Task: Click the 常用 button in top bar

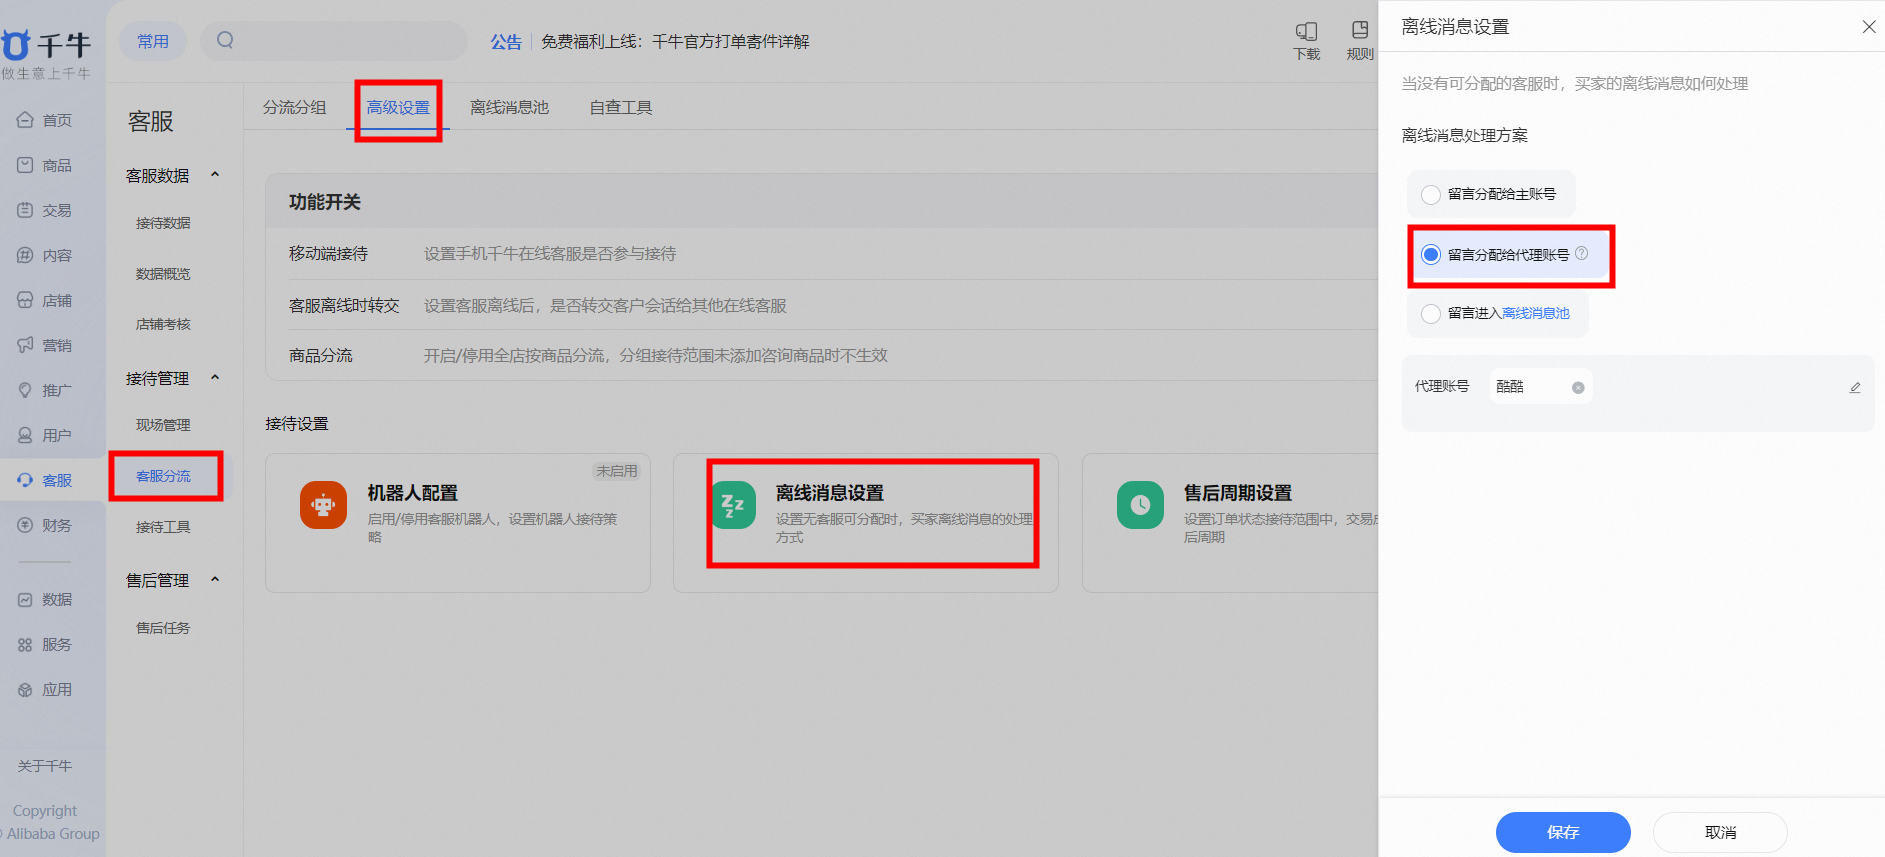Action: click(153, 41)
